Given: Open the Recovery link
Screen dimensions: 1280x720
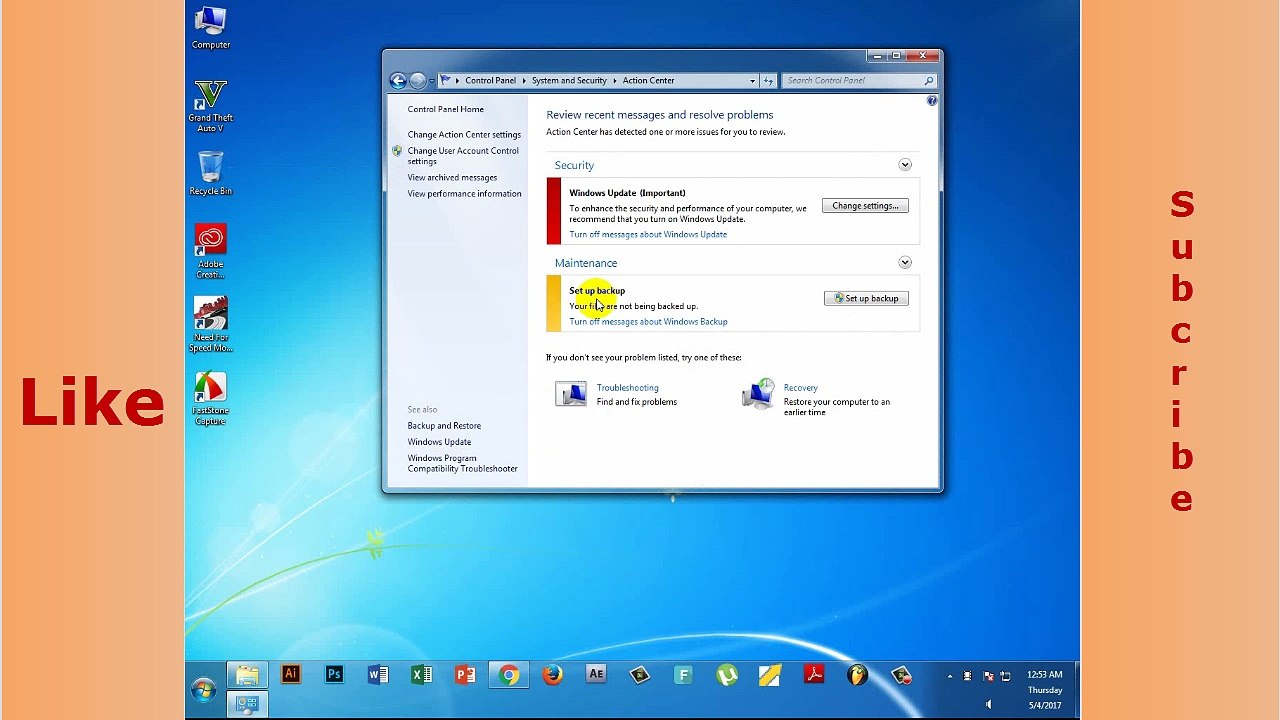Looking at the screenshot, I should click(x=800, y=388).
